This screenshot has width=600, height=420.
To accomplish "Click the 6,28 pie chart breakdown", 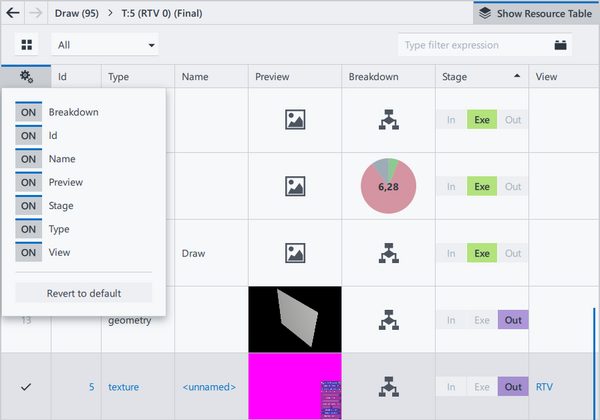I will 388,186.
